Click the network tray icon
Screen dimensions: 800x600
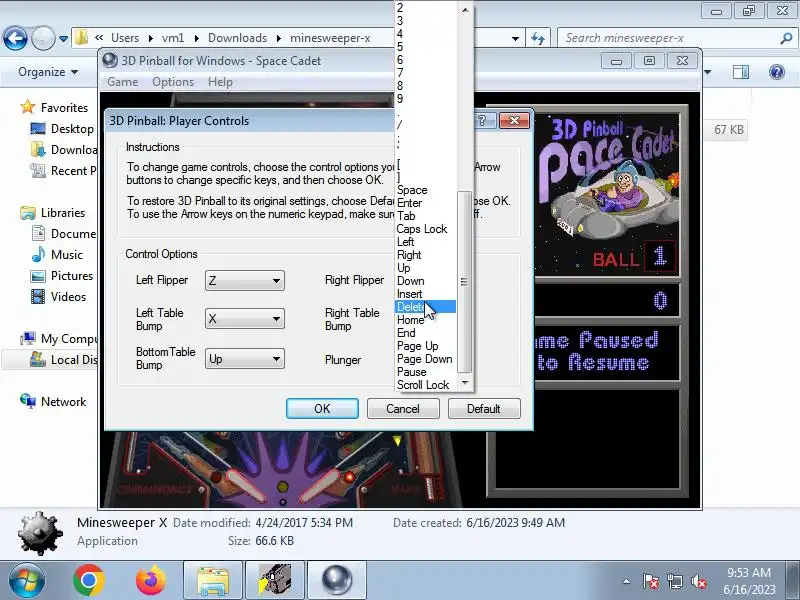click(x=674, y=581)
